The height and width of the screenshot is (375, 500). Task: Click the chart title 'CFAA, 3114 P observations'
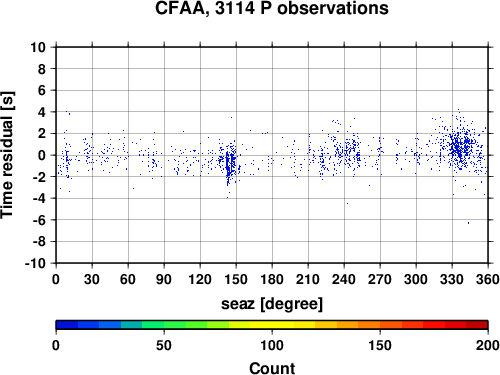tap(272, 9)
